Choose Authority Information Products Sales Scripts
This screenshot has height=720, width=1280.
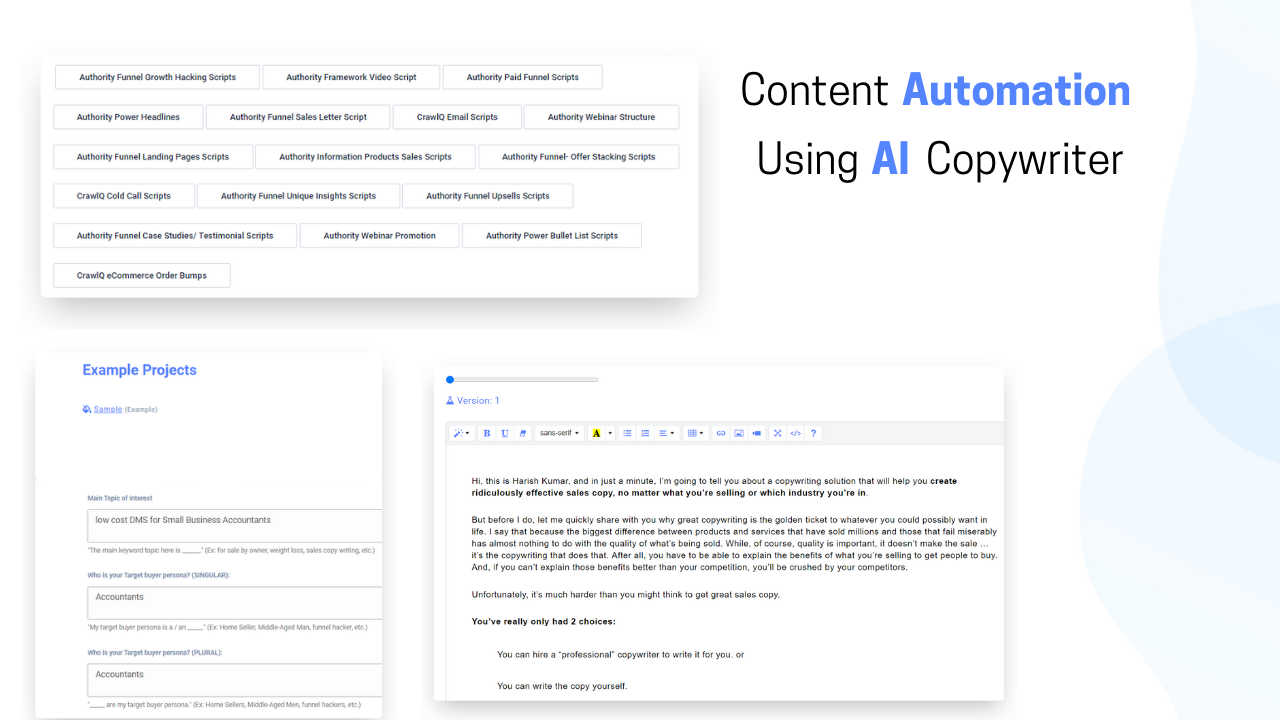pos(365,157)
